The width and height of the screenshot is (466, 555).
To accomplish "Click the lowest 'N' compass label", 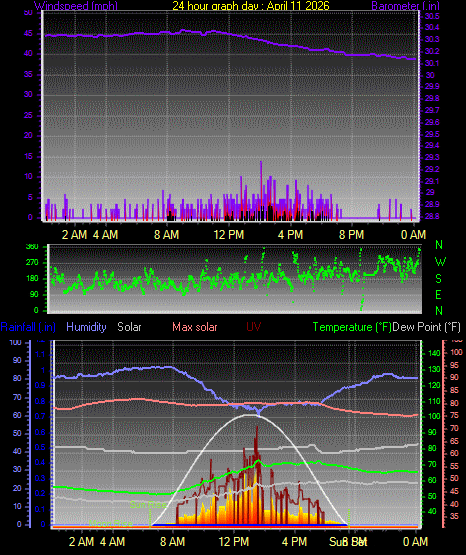I will (439, 311).
